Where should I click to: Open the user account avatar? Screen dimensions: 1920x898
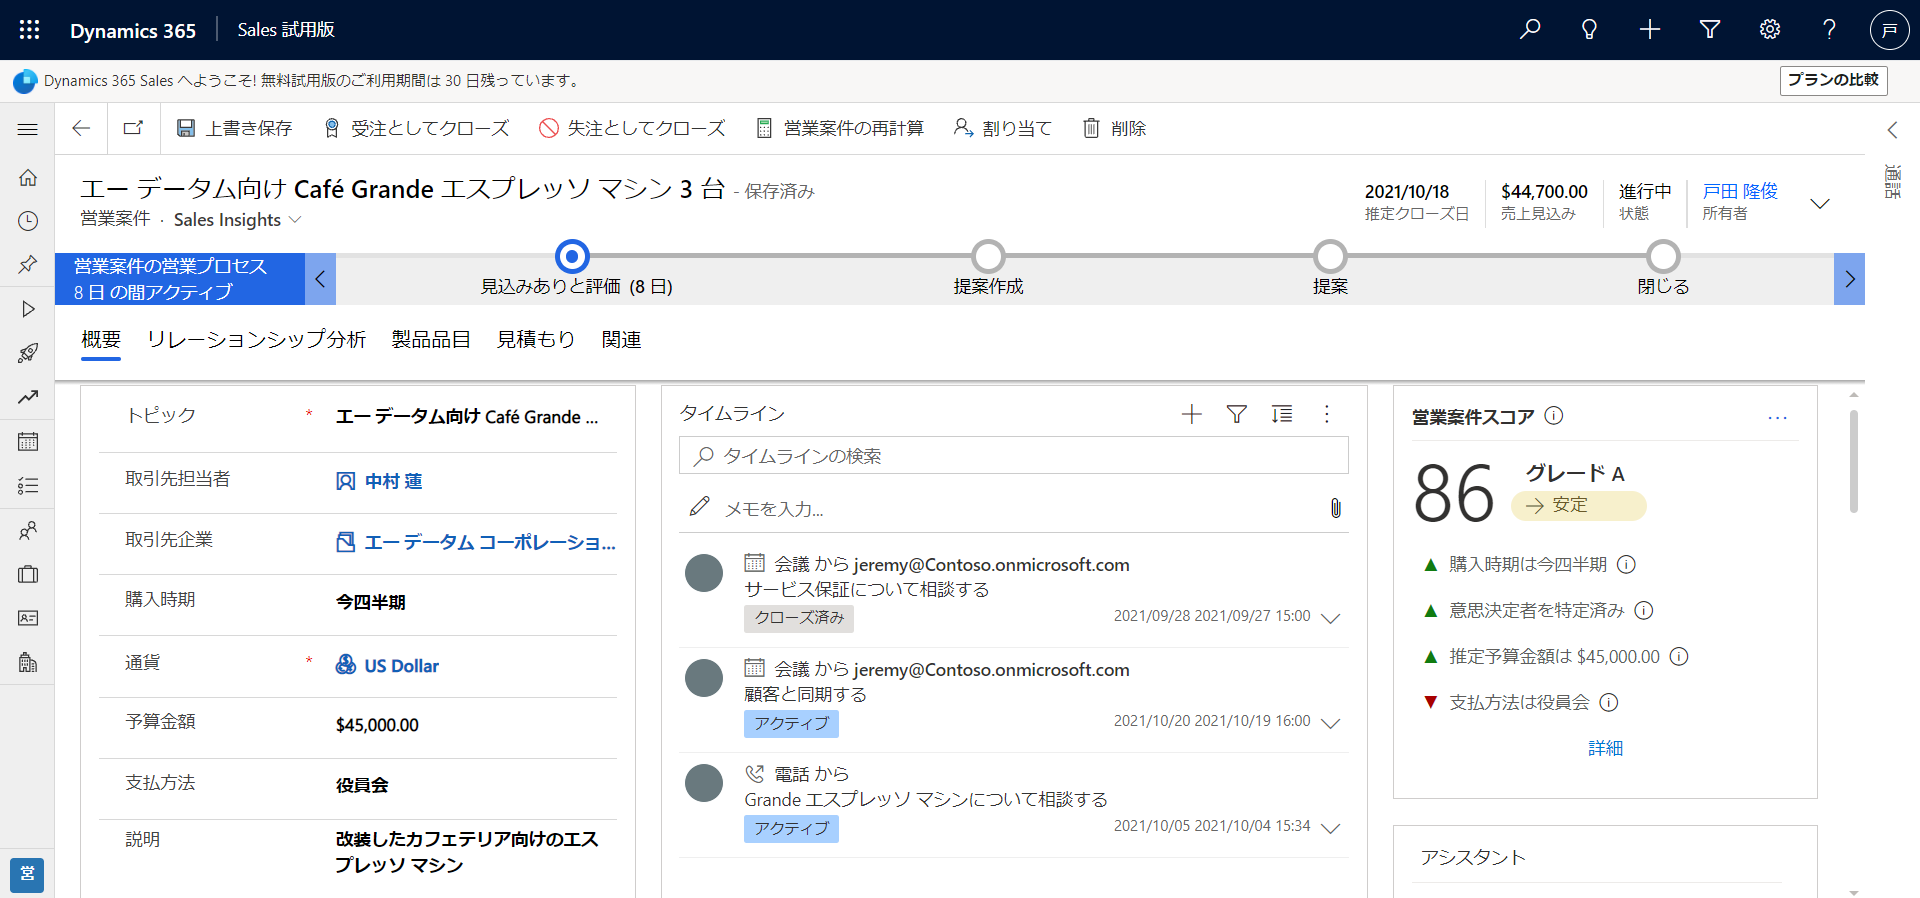coord(1889,30)
